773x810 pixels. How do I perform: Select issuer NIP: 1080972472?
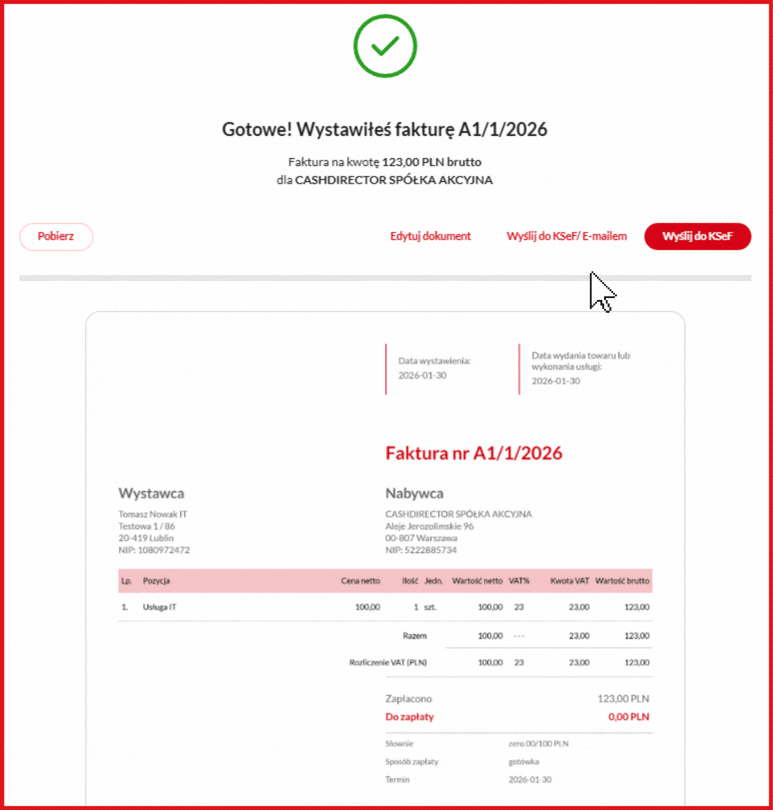[x=154, y=550]
